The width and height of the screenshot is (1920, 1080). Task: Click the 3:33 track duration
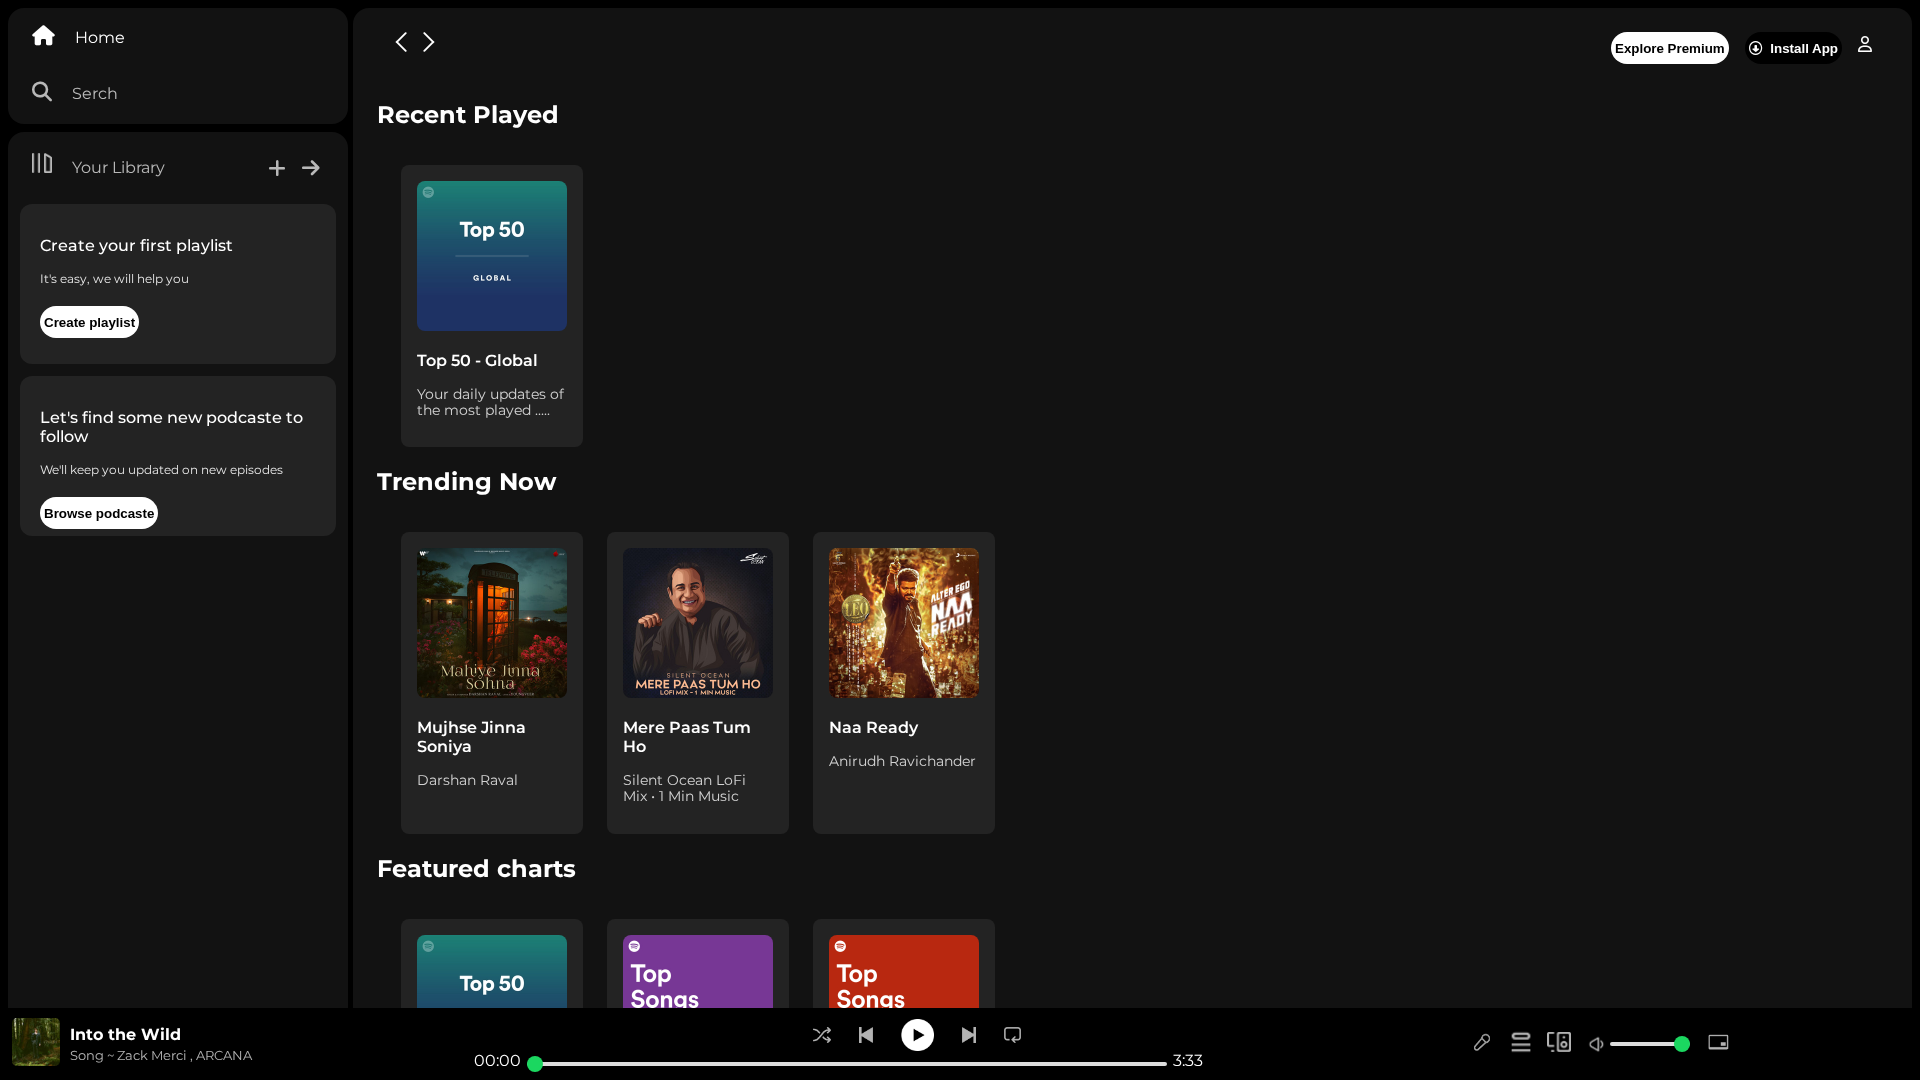pyautogui.click(x=1188, y=1061)
